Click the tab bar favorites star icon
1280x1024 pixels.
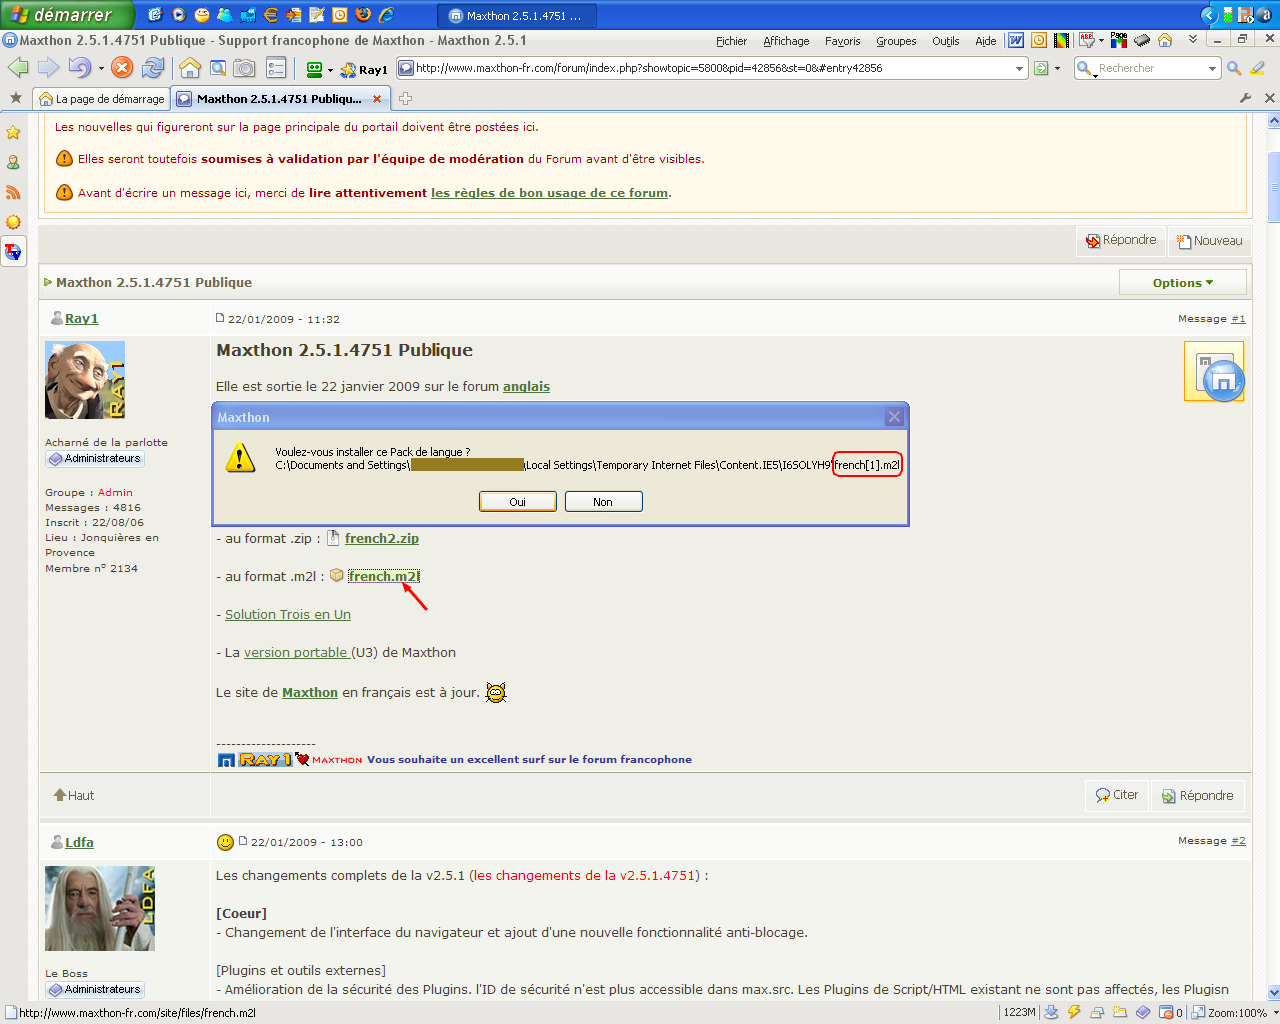click(x=15, y=98)
